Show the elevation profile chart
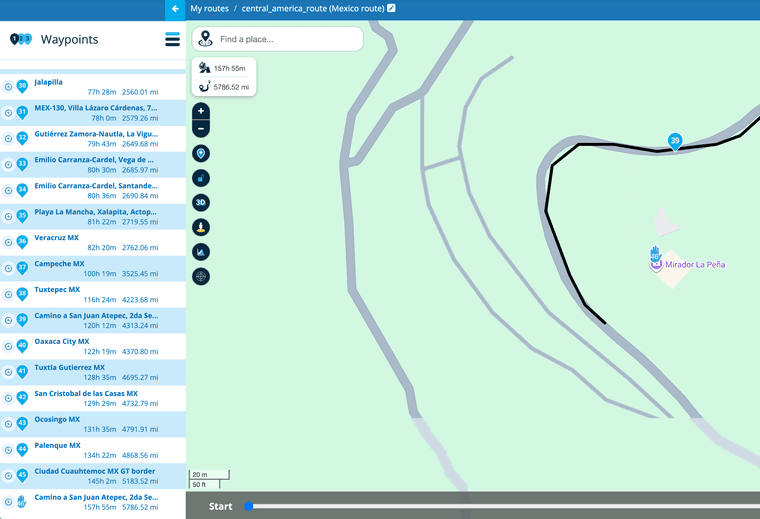760x519 pixels. point(201,251)
